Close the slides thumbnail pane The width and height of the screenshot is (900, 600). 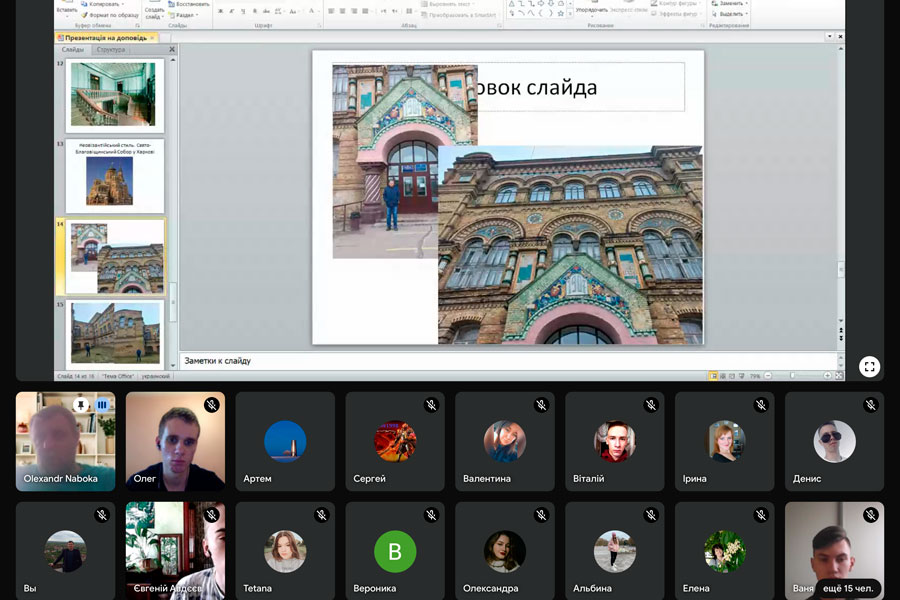[171, 49]
